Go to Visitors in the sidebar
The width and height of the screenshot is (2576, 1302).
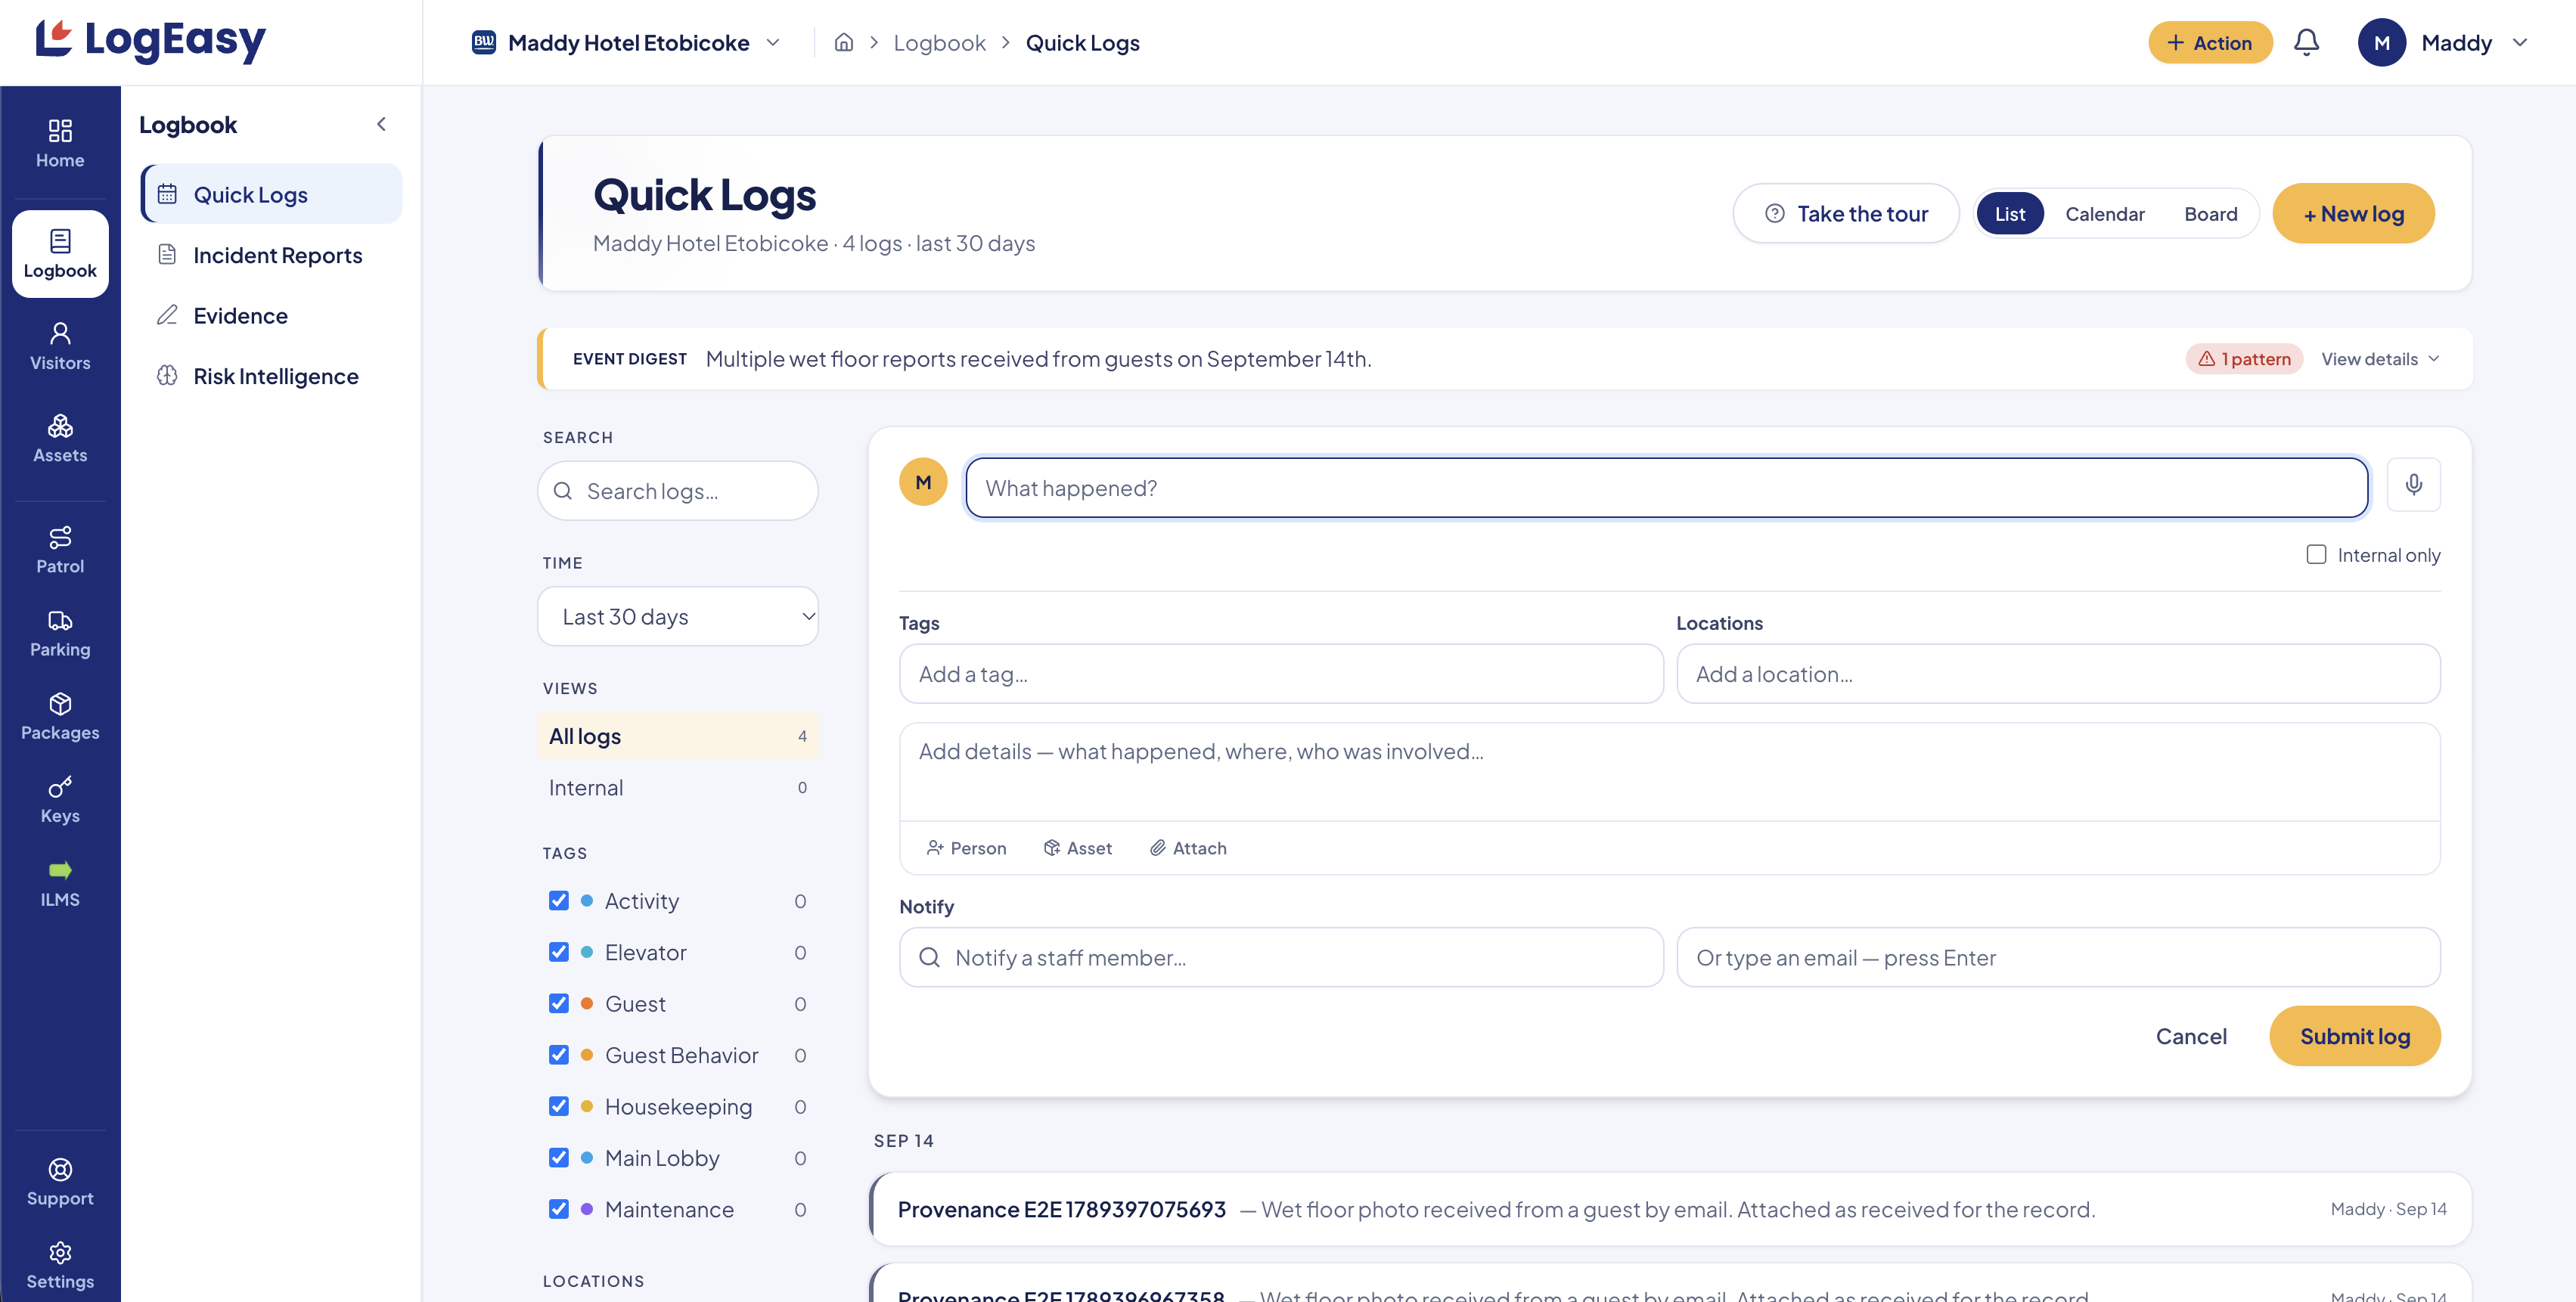[x=60, y=346]
